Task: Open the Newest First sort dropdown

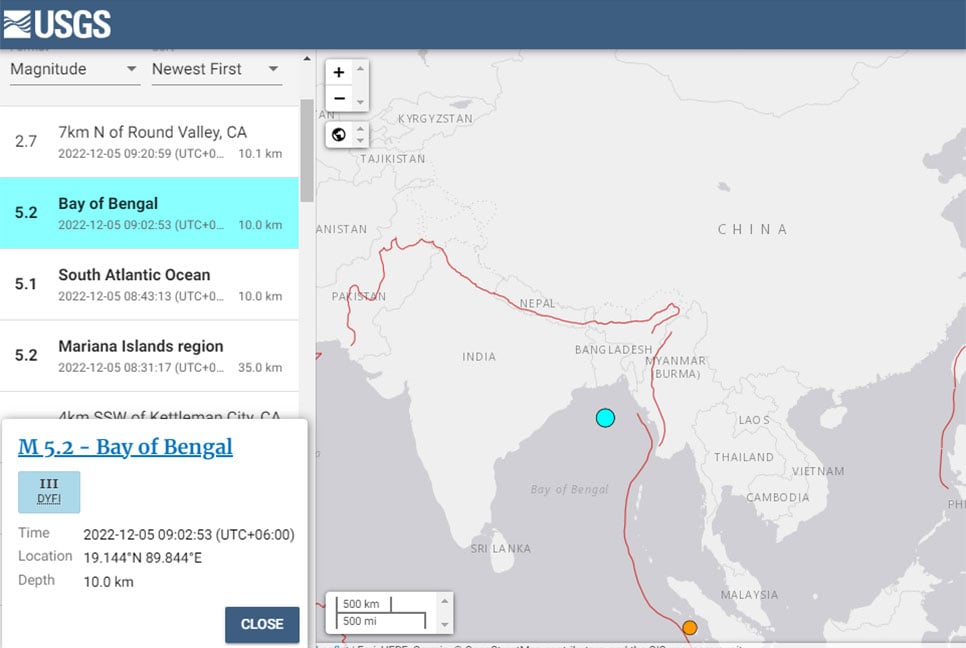Action: (215, 69)
